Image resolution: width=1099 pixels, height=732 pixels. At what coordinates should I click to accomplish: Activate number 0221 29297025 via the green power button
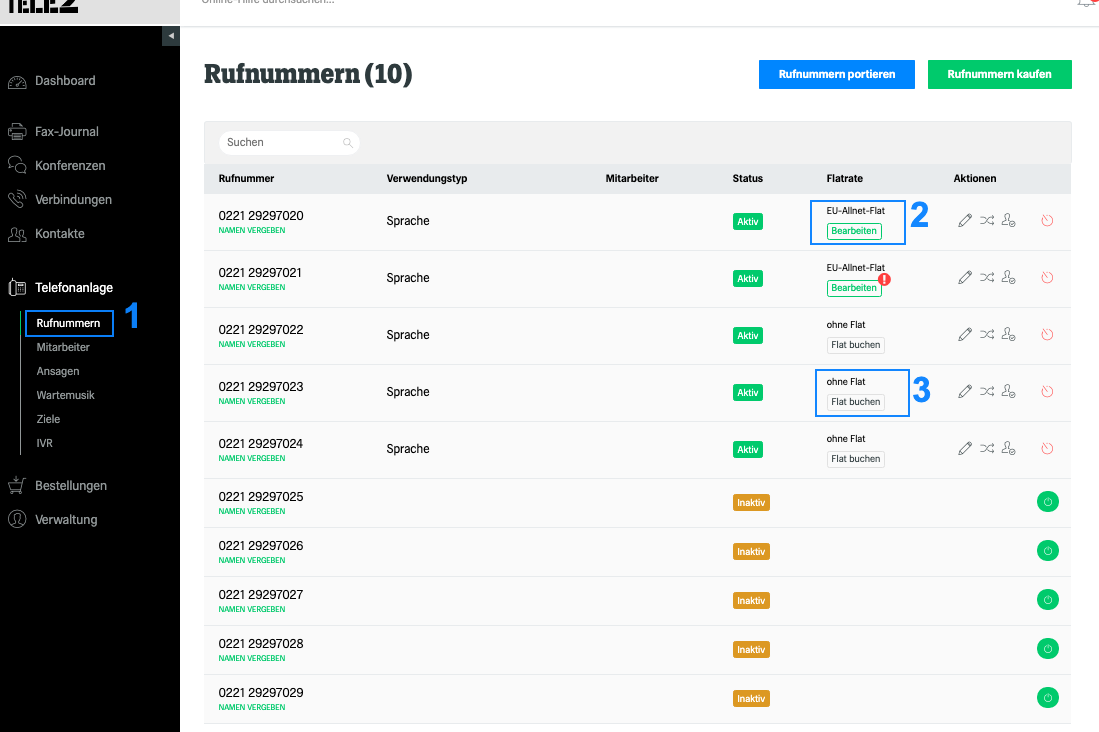click(1048, 501)
